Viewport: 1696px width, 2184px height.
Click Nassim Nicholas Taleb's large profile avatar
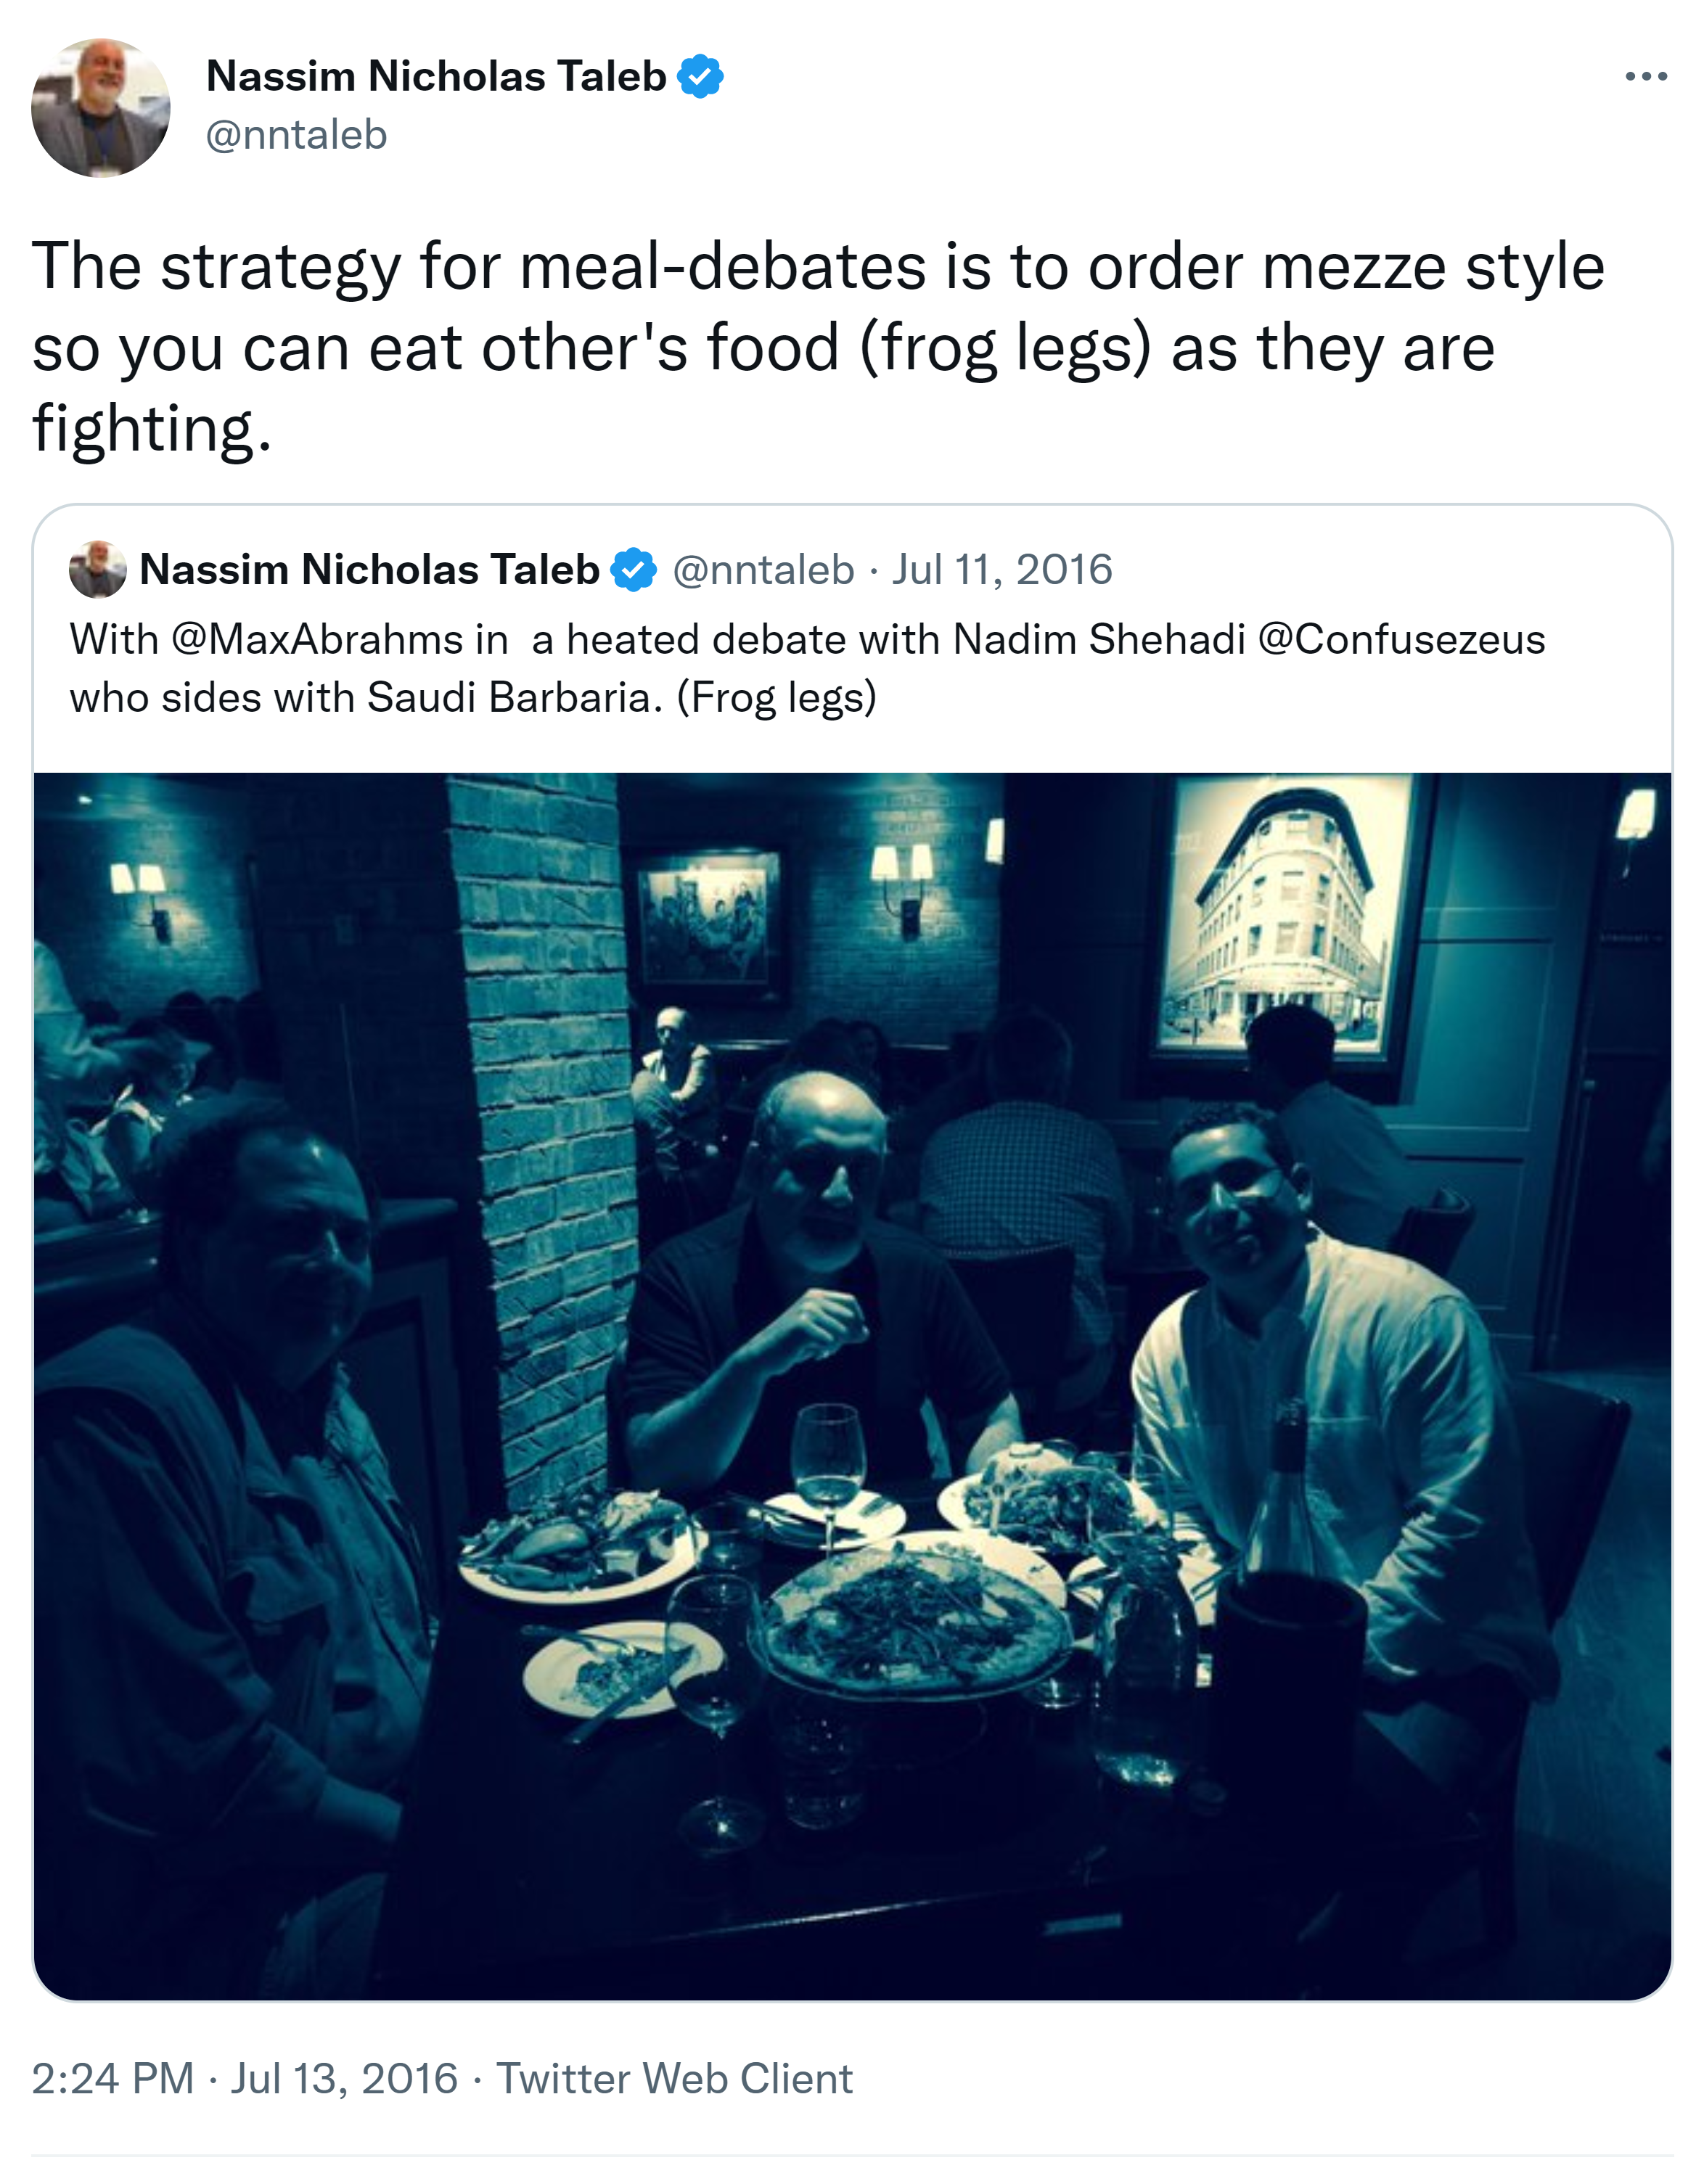click(x=100, y=108)
